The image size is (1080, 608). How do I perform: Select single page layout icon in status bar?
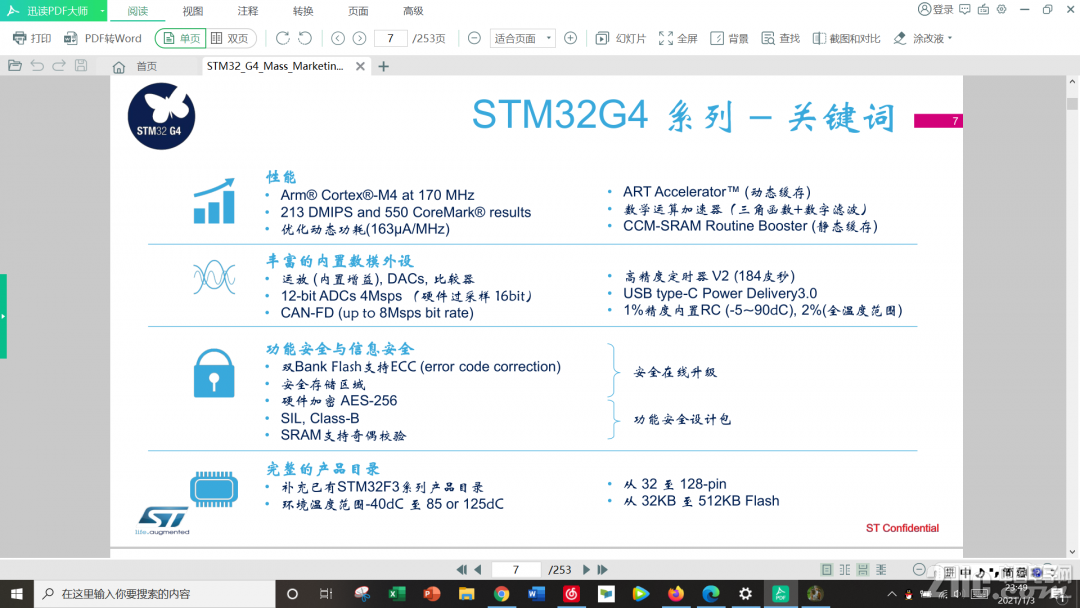point(827,569)
